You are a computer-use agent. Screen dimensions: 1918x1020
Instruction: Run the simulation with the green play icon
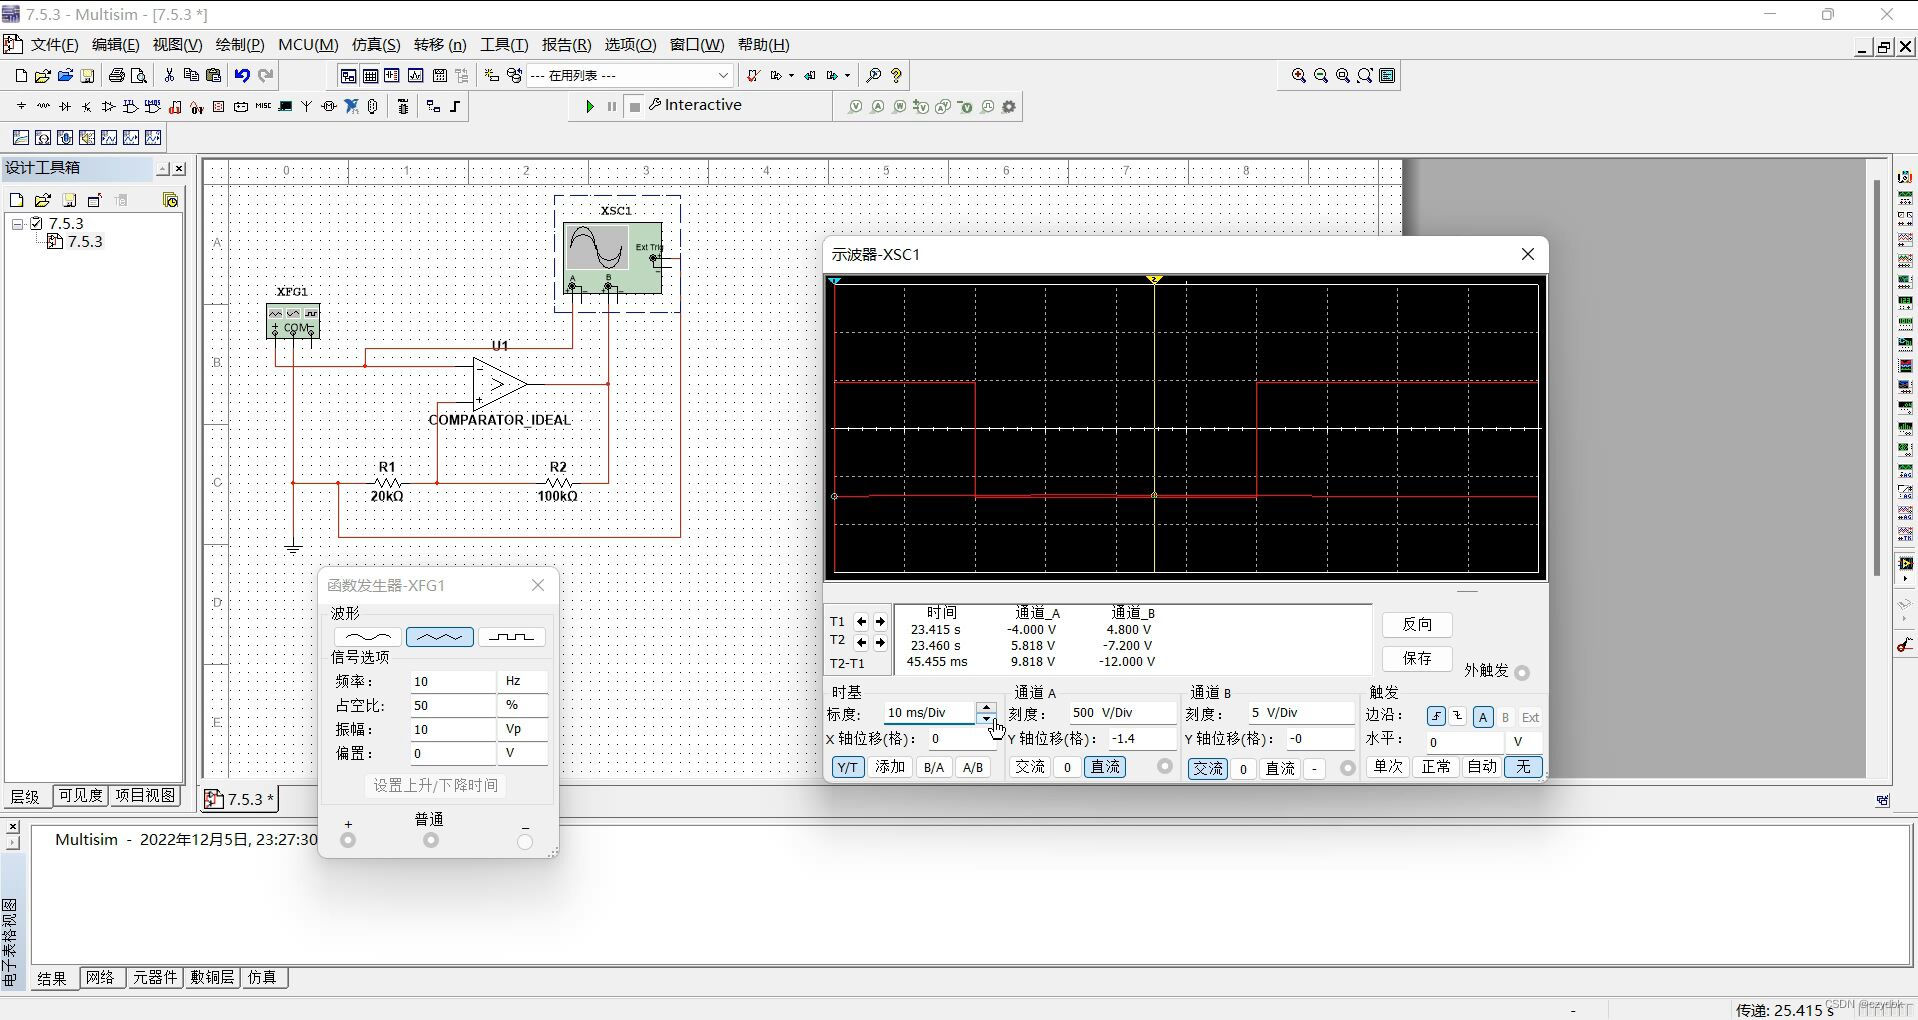[589, 106]
